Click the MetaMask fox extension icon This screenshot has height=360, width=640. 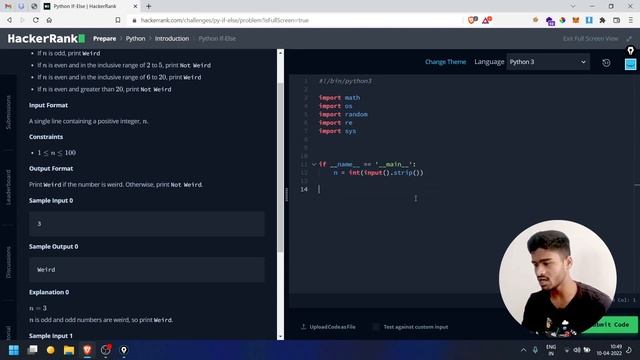point(576,20)
